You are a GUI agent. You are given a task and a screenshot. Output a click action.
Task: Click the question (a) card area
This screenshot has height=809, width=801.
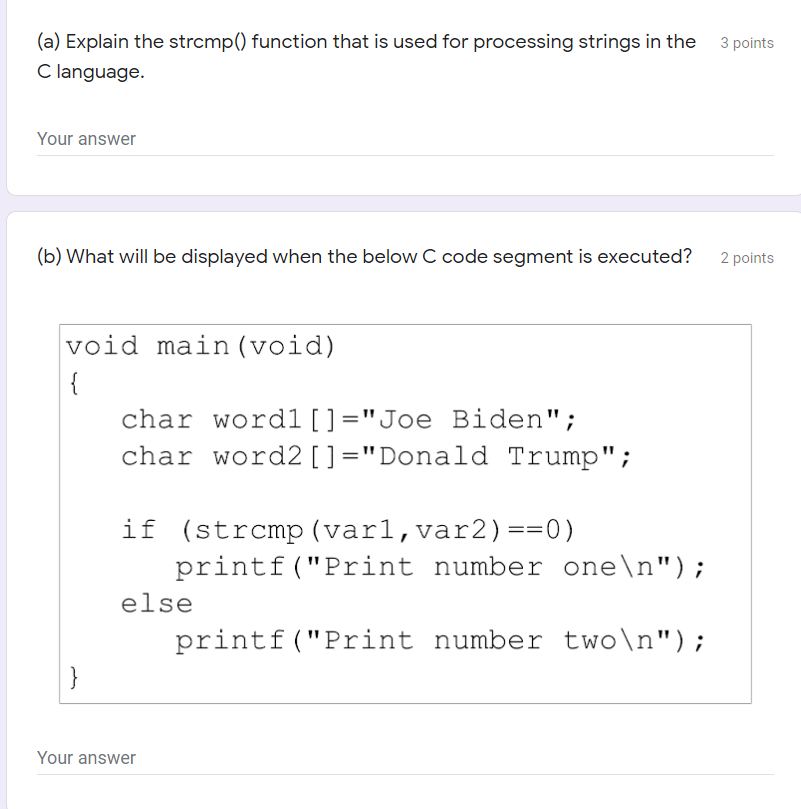[x=400, y=95]
